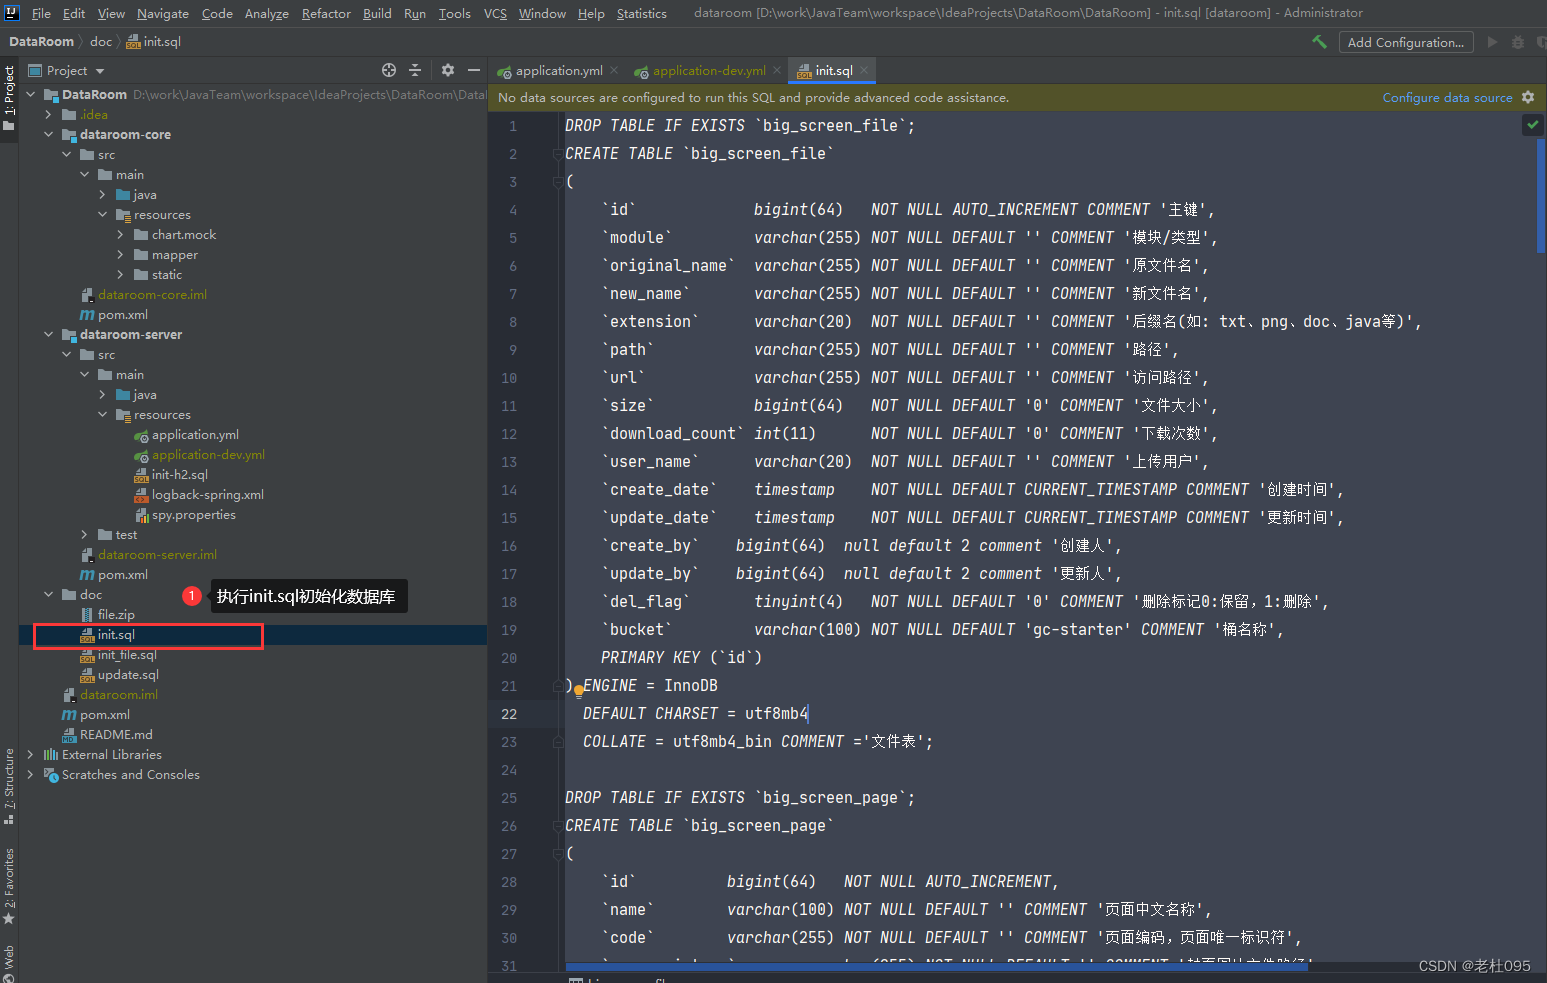The image size is (1547, 983).
Task: Click the editor horizontal scrollbar
Action: 936,967
